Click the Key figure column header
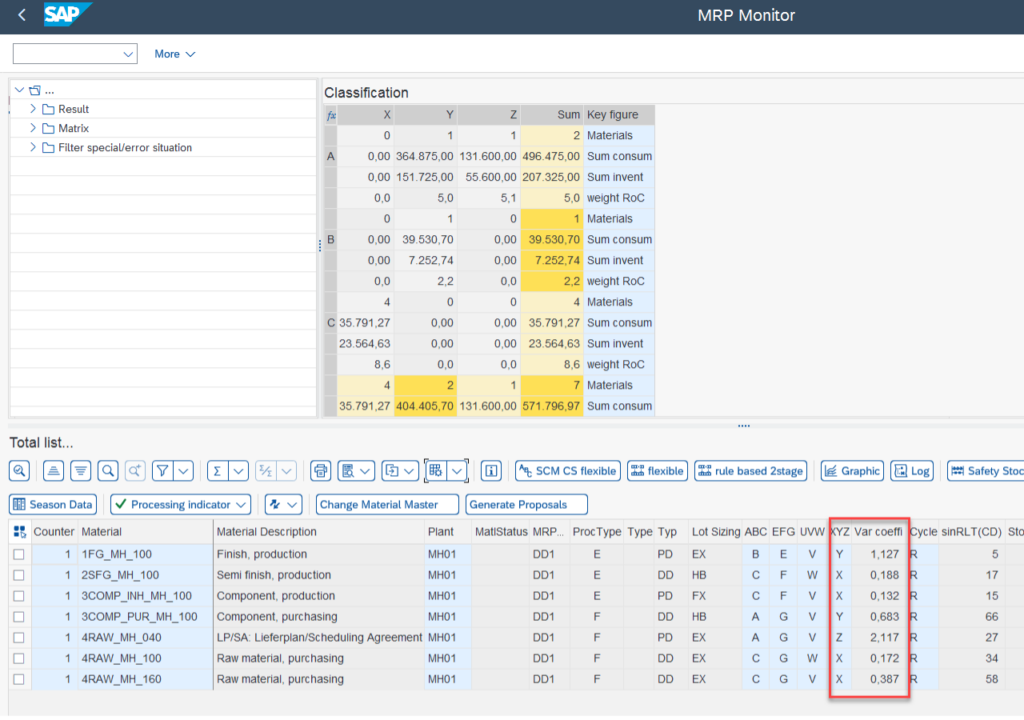The width and height of the screenshot is (1024, 720). pyautogui.click(x=618, y=115)
